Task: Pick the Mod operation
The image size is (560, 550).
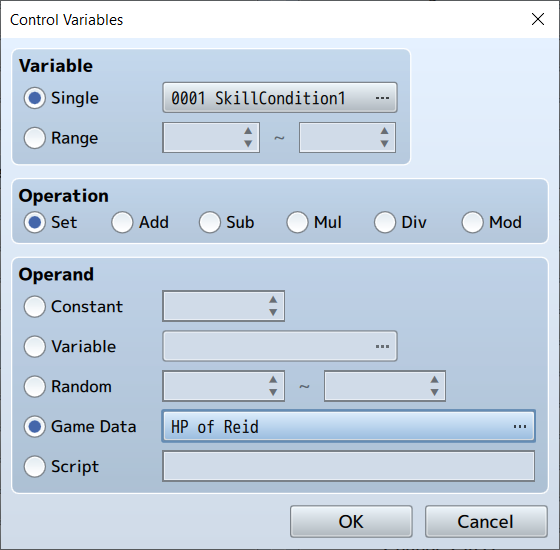Action: [x=472, y=222]
